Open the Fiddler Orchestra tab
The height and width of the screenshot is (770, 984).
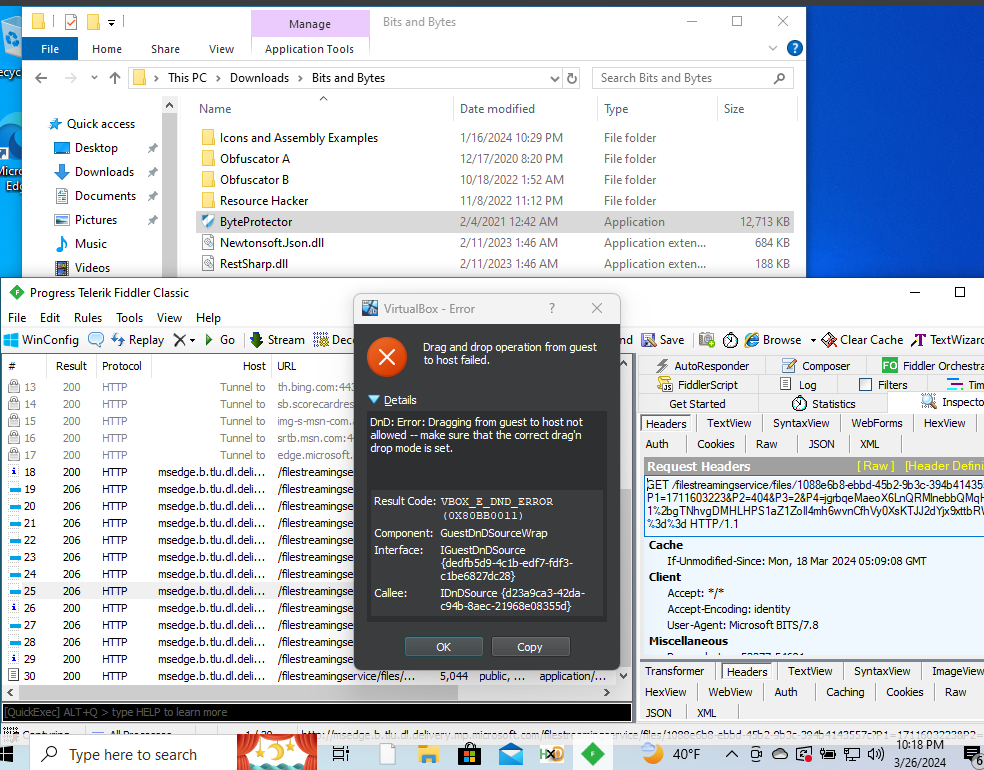pos(933,365)
